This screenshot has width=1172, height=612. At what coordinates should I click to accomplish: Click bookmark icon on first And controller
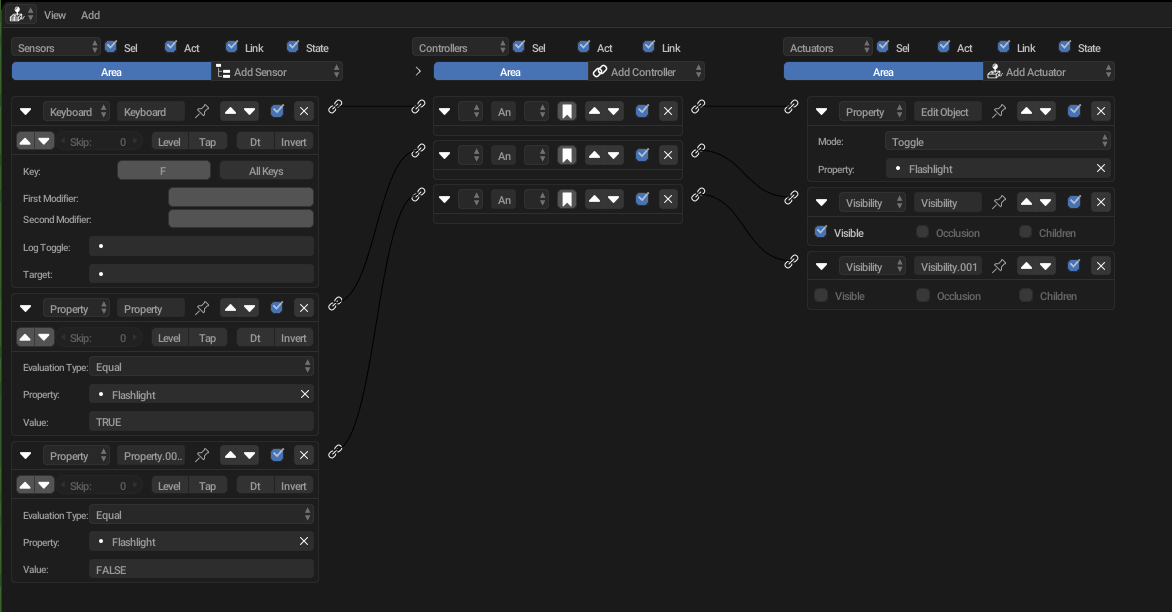point(567,112)
